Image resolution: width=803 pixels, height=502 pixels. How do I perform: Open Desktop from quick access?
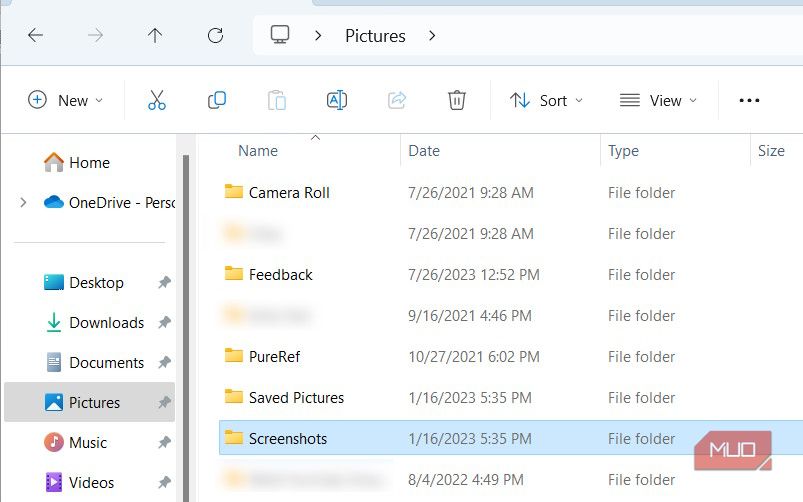(84, 282)
